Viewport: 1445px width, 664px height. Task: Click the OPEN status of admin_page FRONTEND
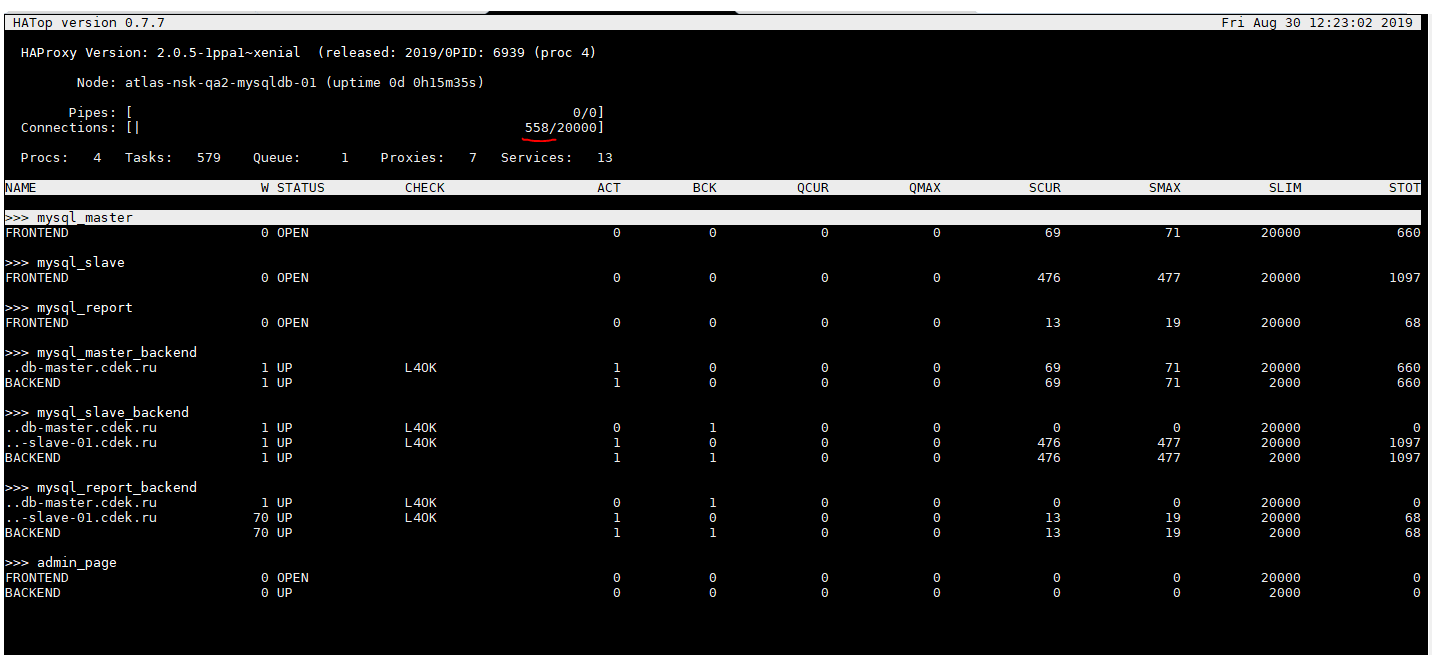tap(294, 577)
